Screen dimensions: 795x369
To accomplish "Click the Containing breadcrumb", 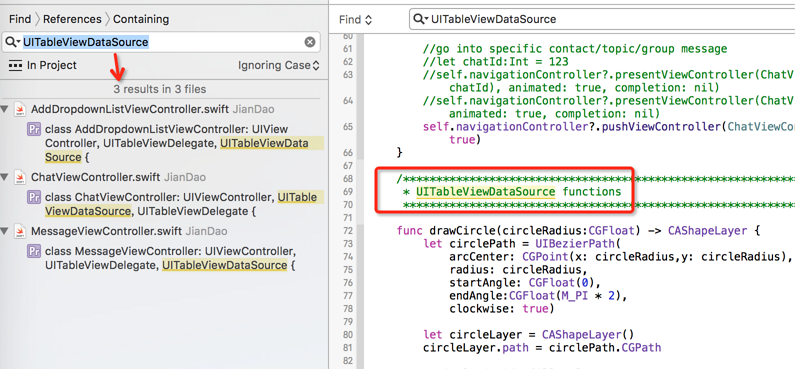I will coord(141,19).
